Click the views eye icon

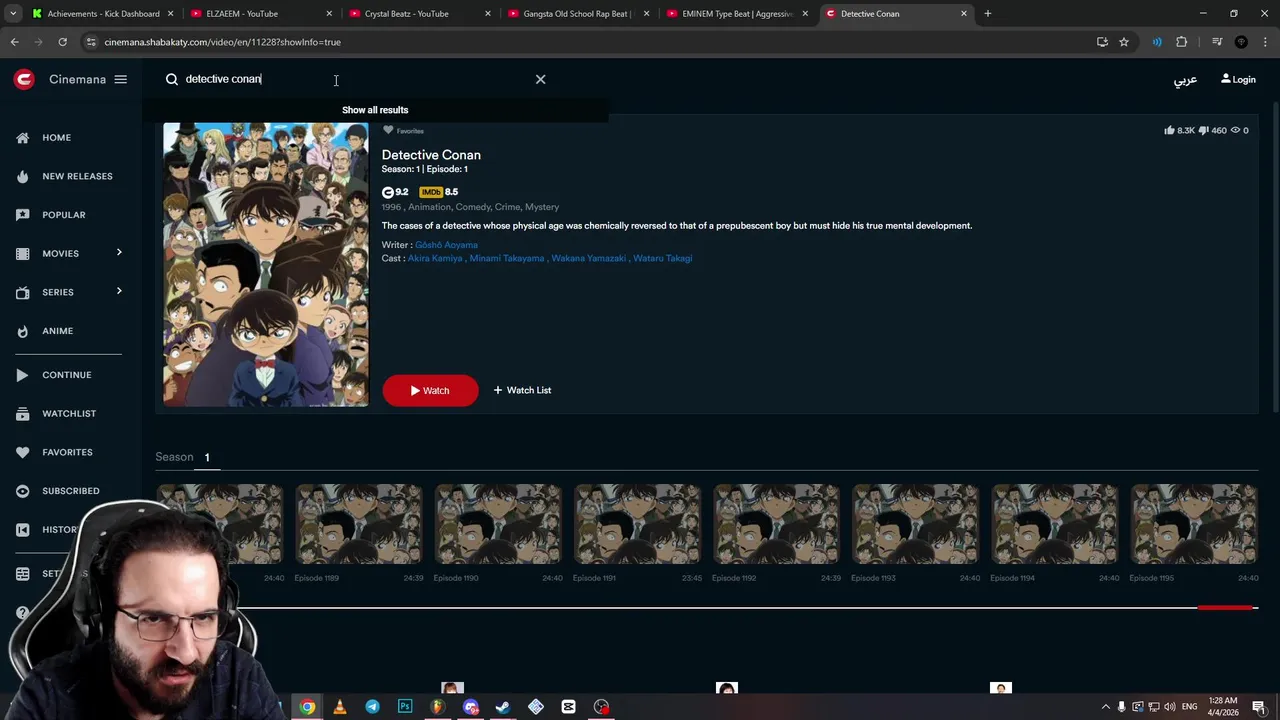click(x=1235, y=130)
